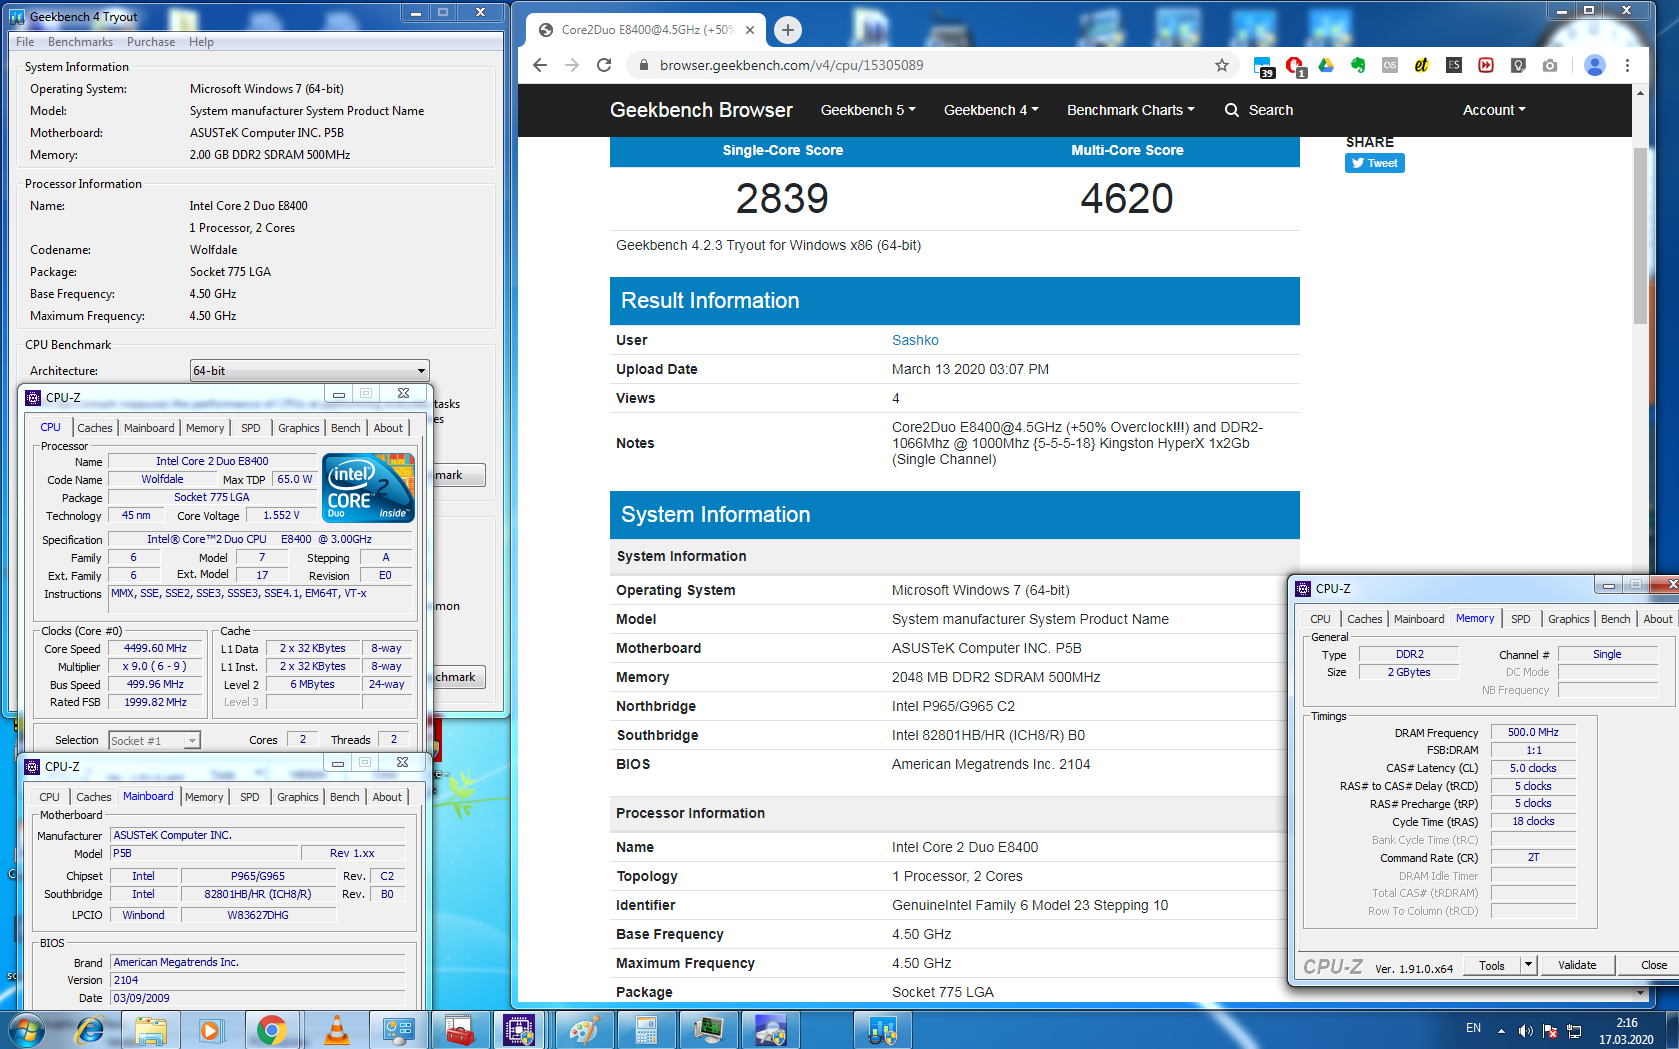
Task: Click the Evernote elephant extension icon
Action: (1358, 65)
